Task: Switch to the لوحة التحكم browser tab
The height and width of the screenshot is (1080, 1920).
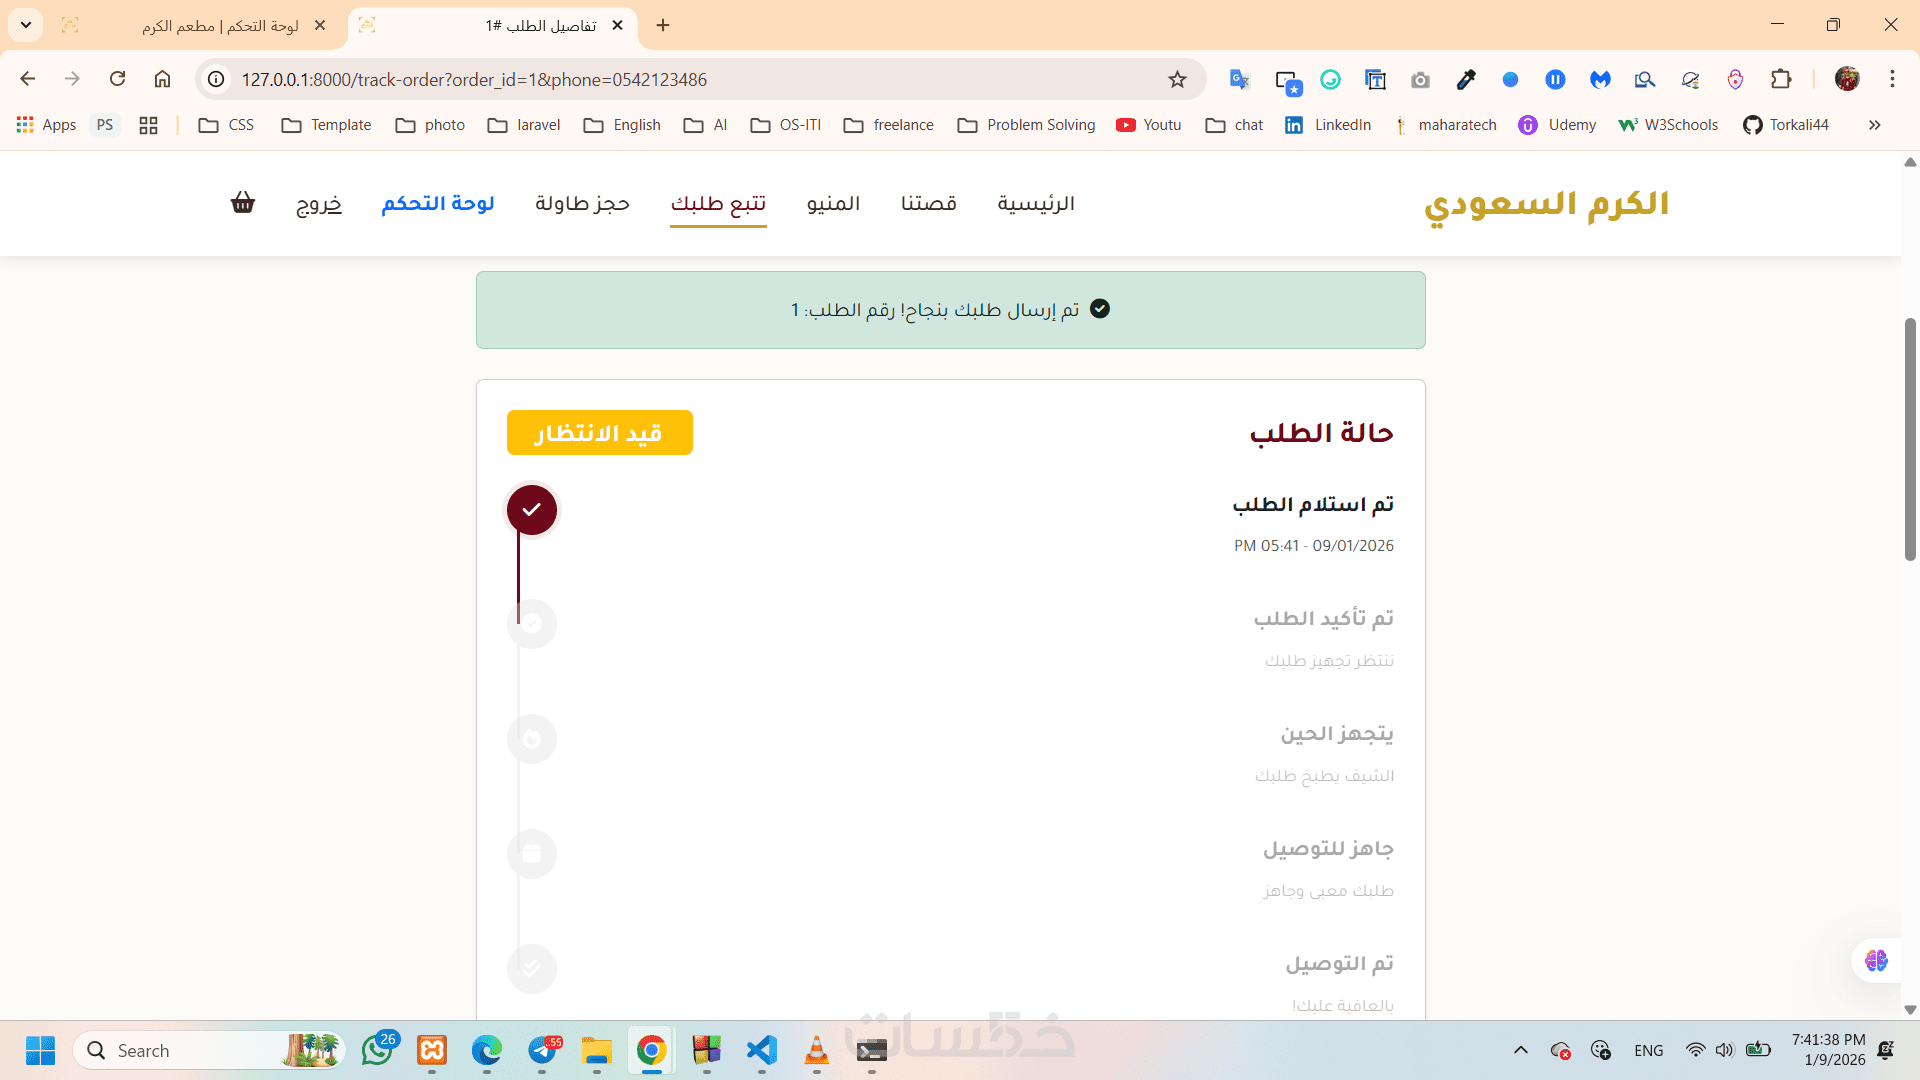Action: coord(220,26)
